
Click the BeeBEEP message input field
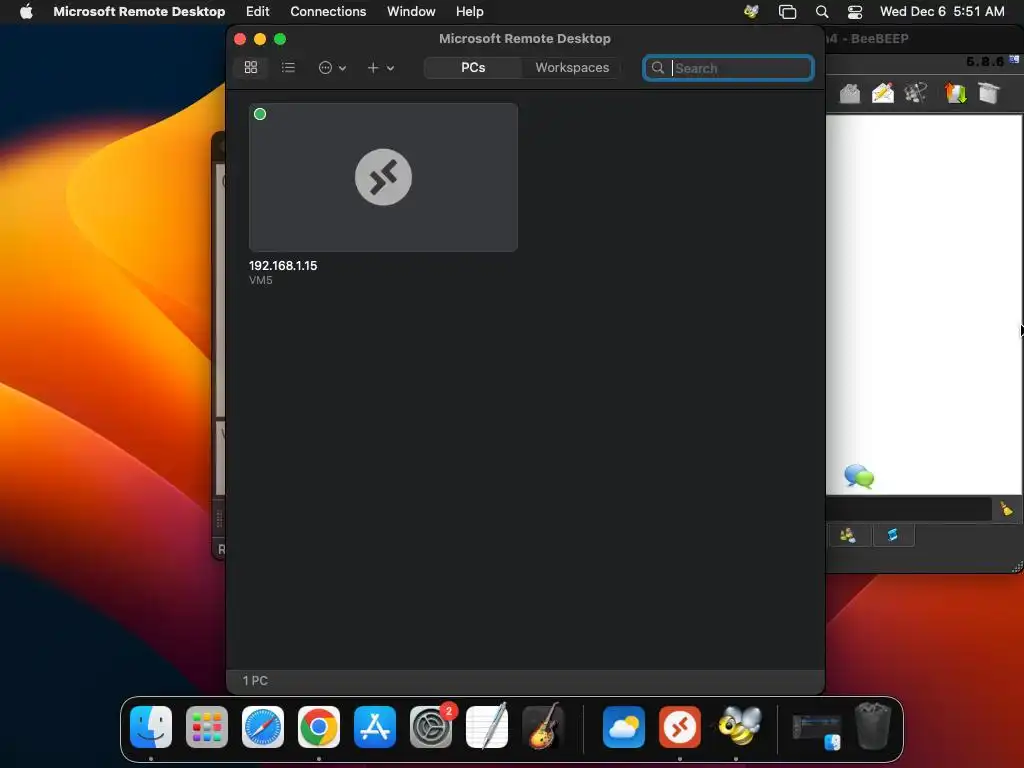pyautogui.click(x=908, y=509)
